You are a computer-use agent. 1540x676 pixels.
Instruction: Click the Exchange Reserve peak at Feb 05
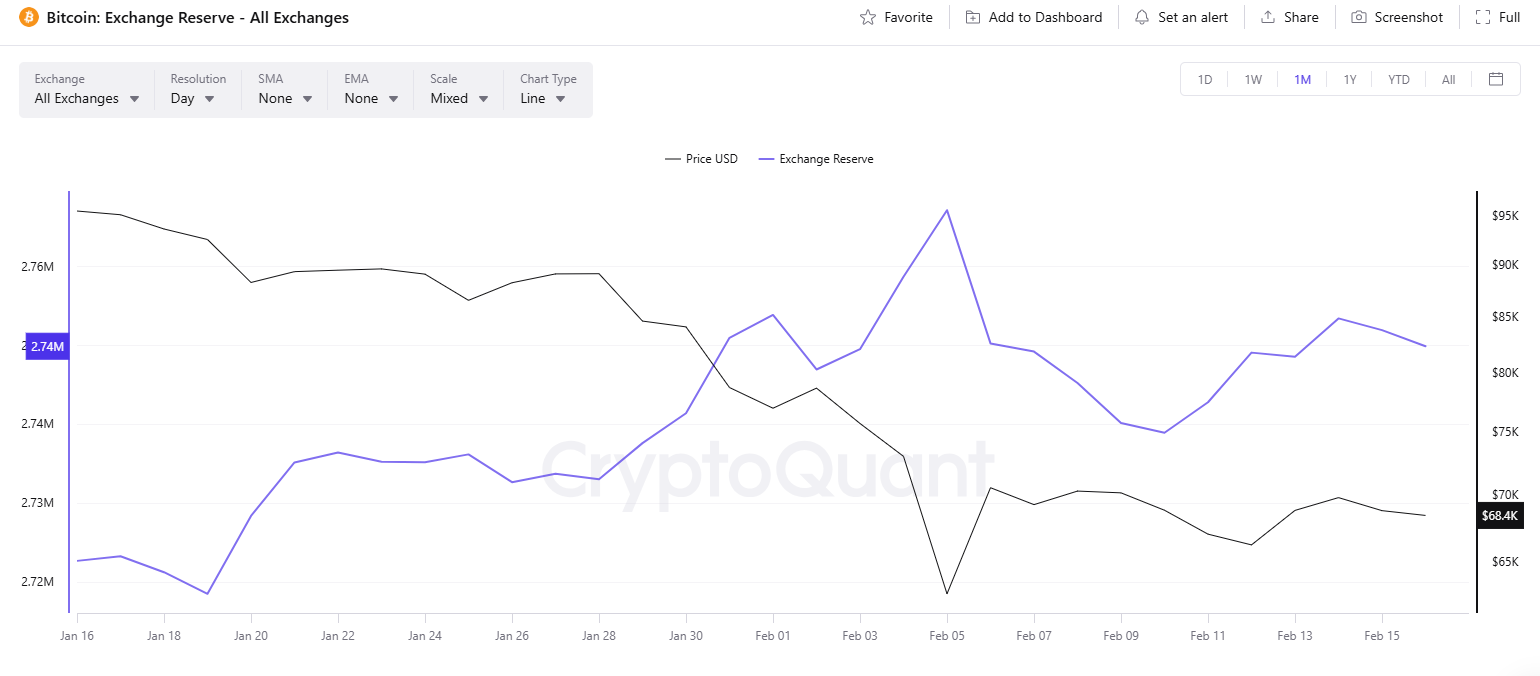click(x=947, y=210)
